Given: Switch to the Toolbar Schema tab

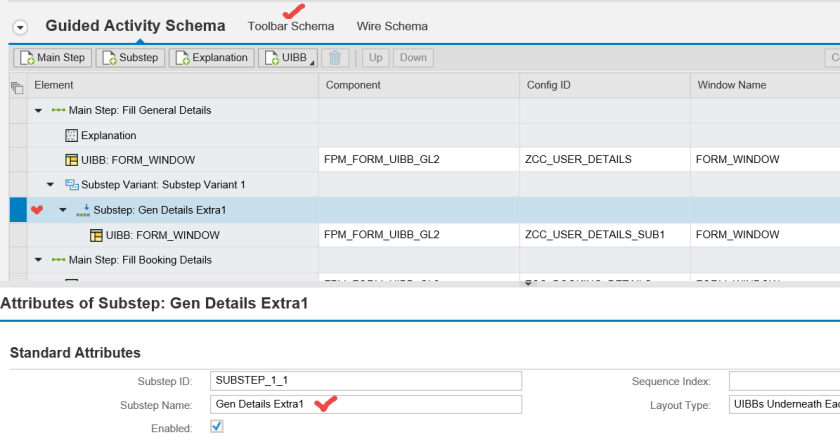Looking at the screenshot, I should coord(291,26).
